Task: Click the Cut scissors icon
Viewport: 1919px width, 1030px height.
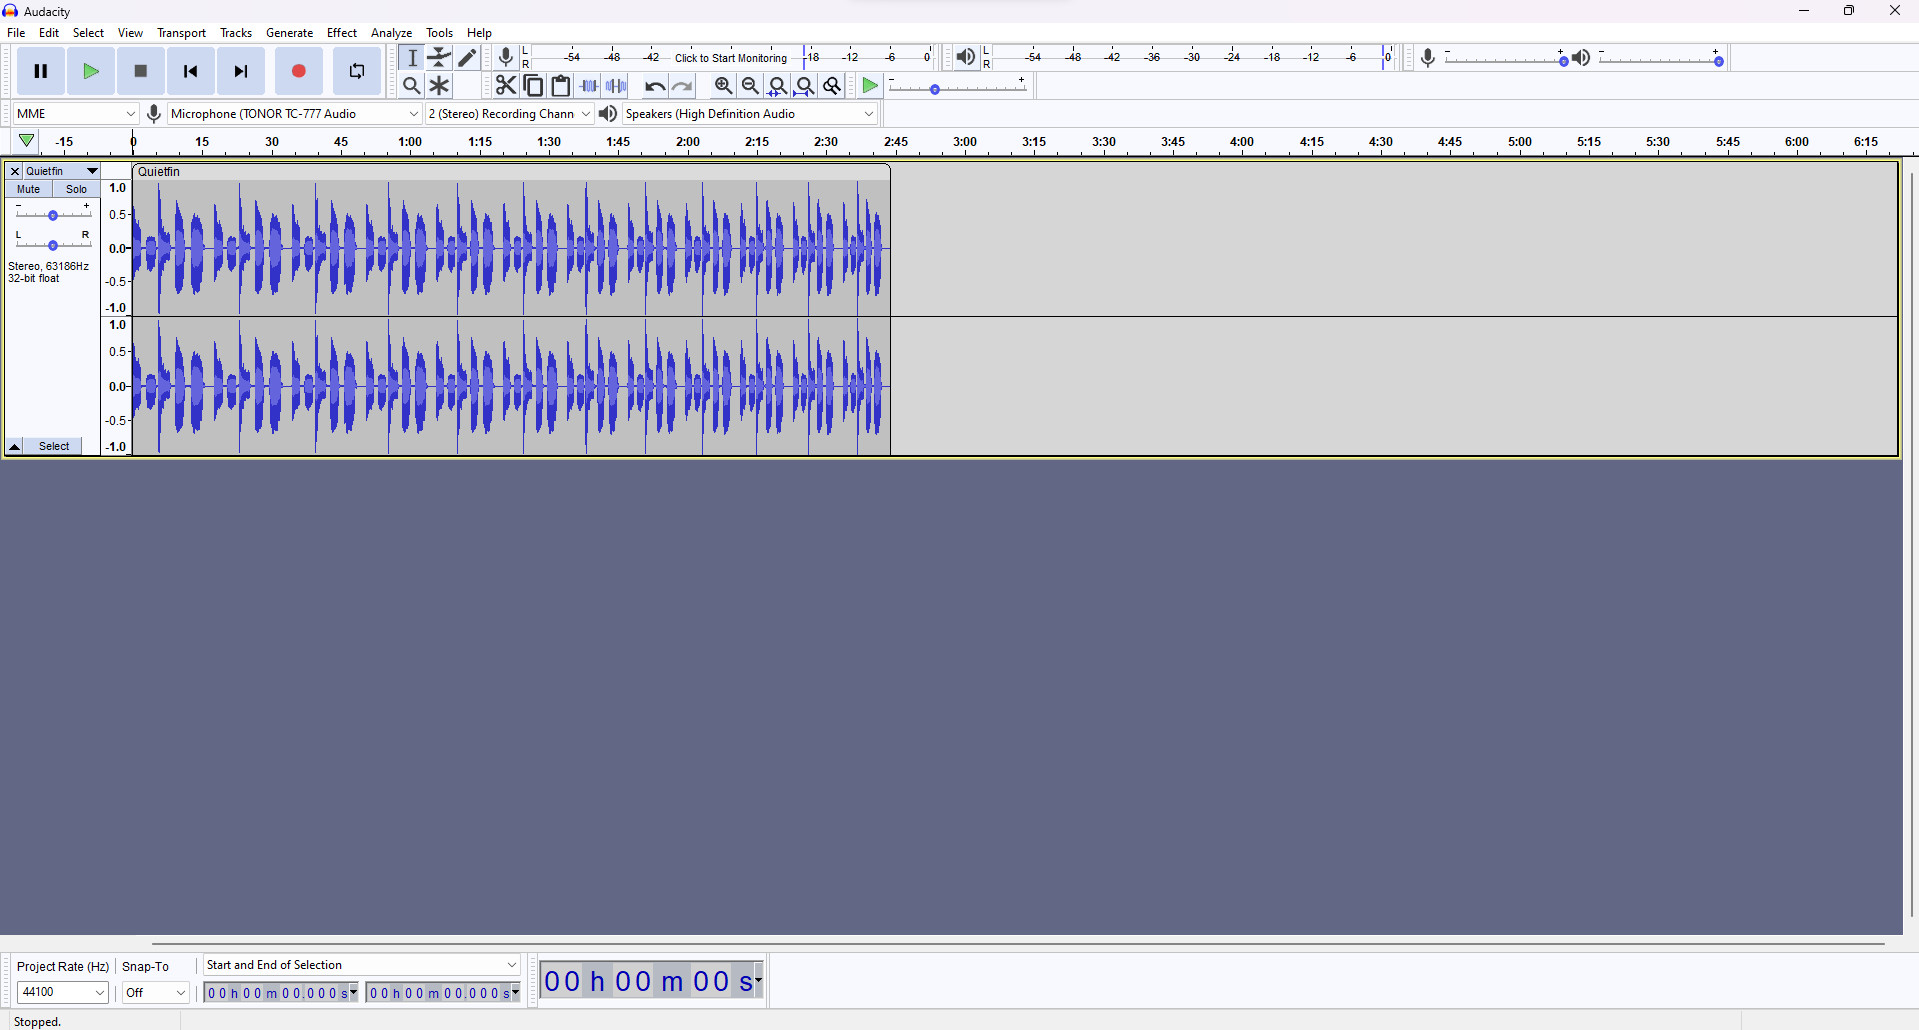Action: (506, 86)
